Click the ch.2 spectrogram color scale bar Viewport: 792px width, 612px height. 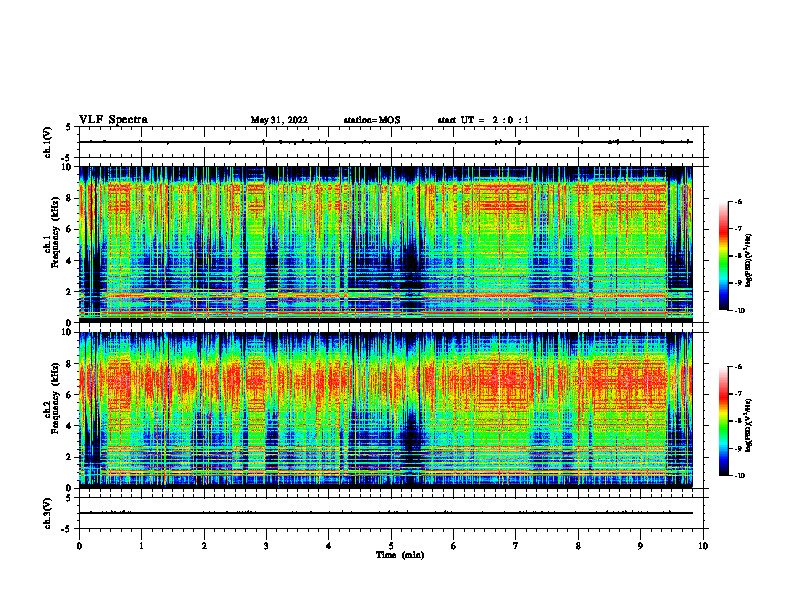coord(724,421)
